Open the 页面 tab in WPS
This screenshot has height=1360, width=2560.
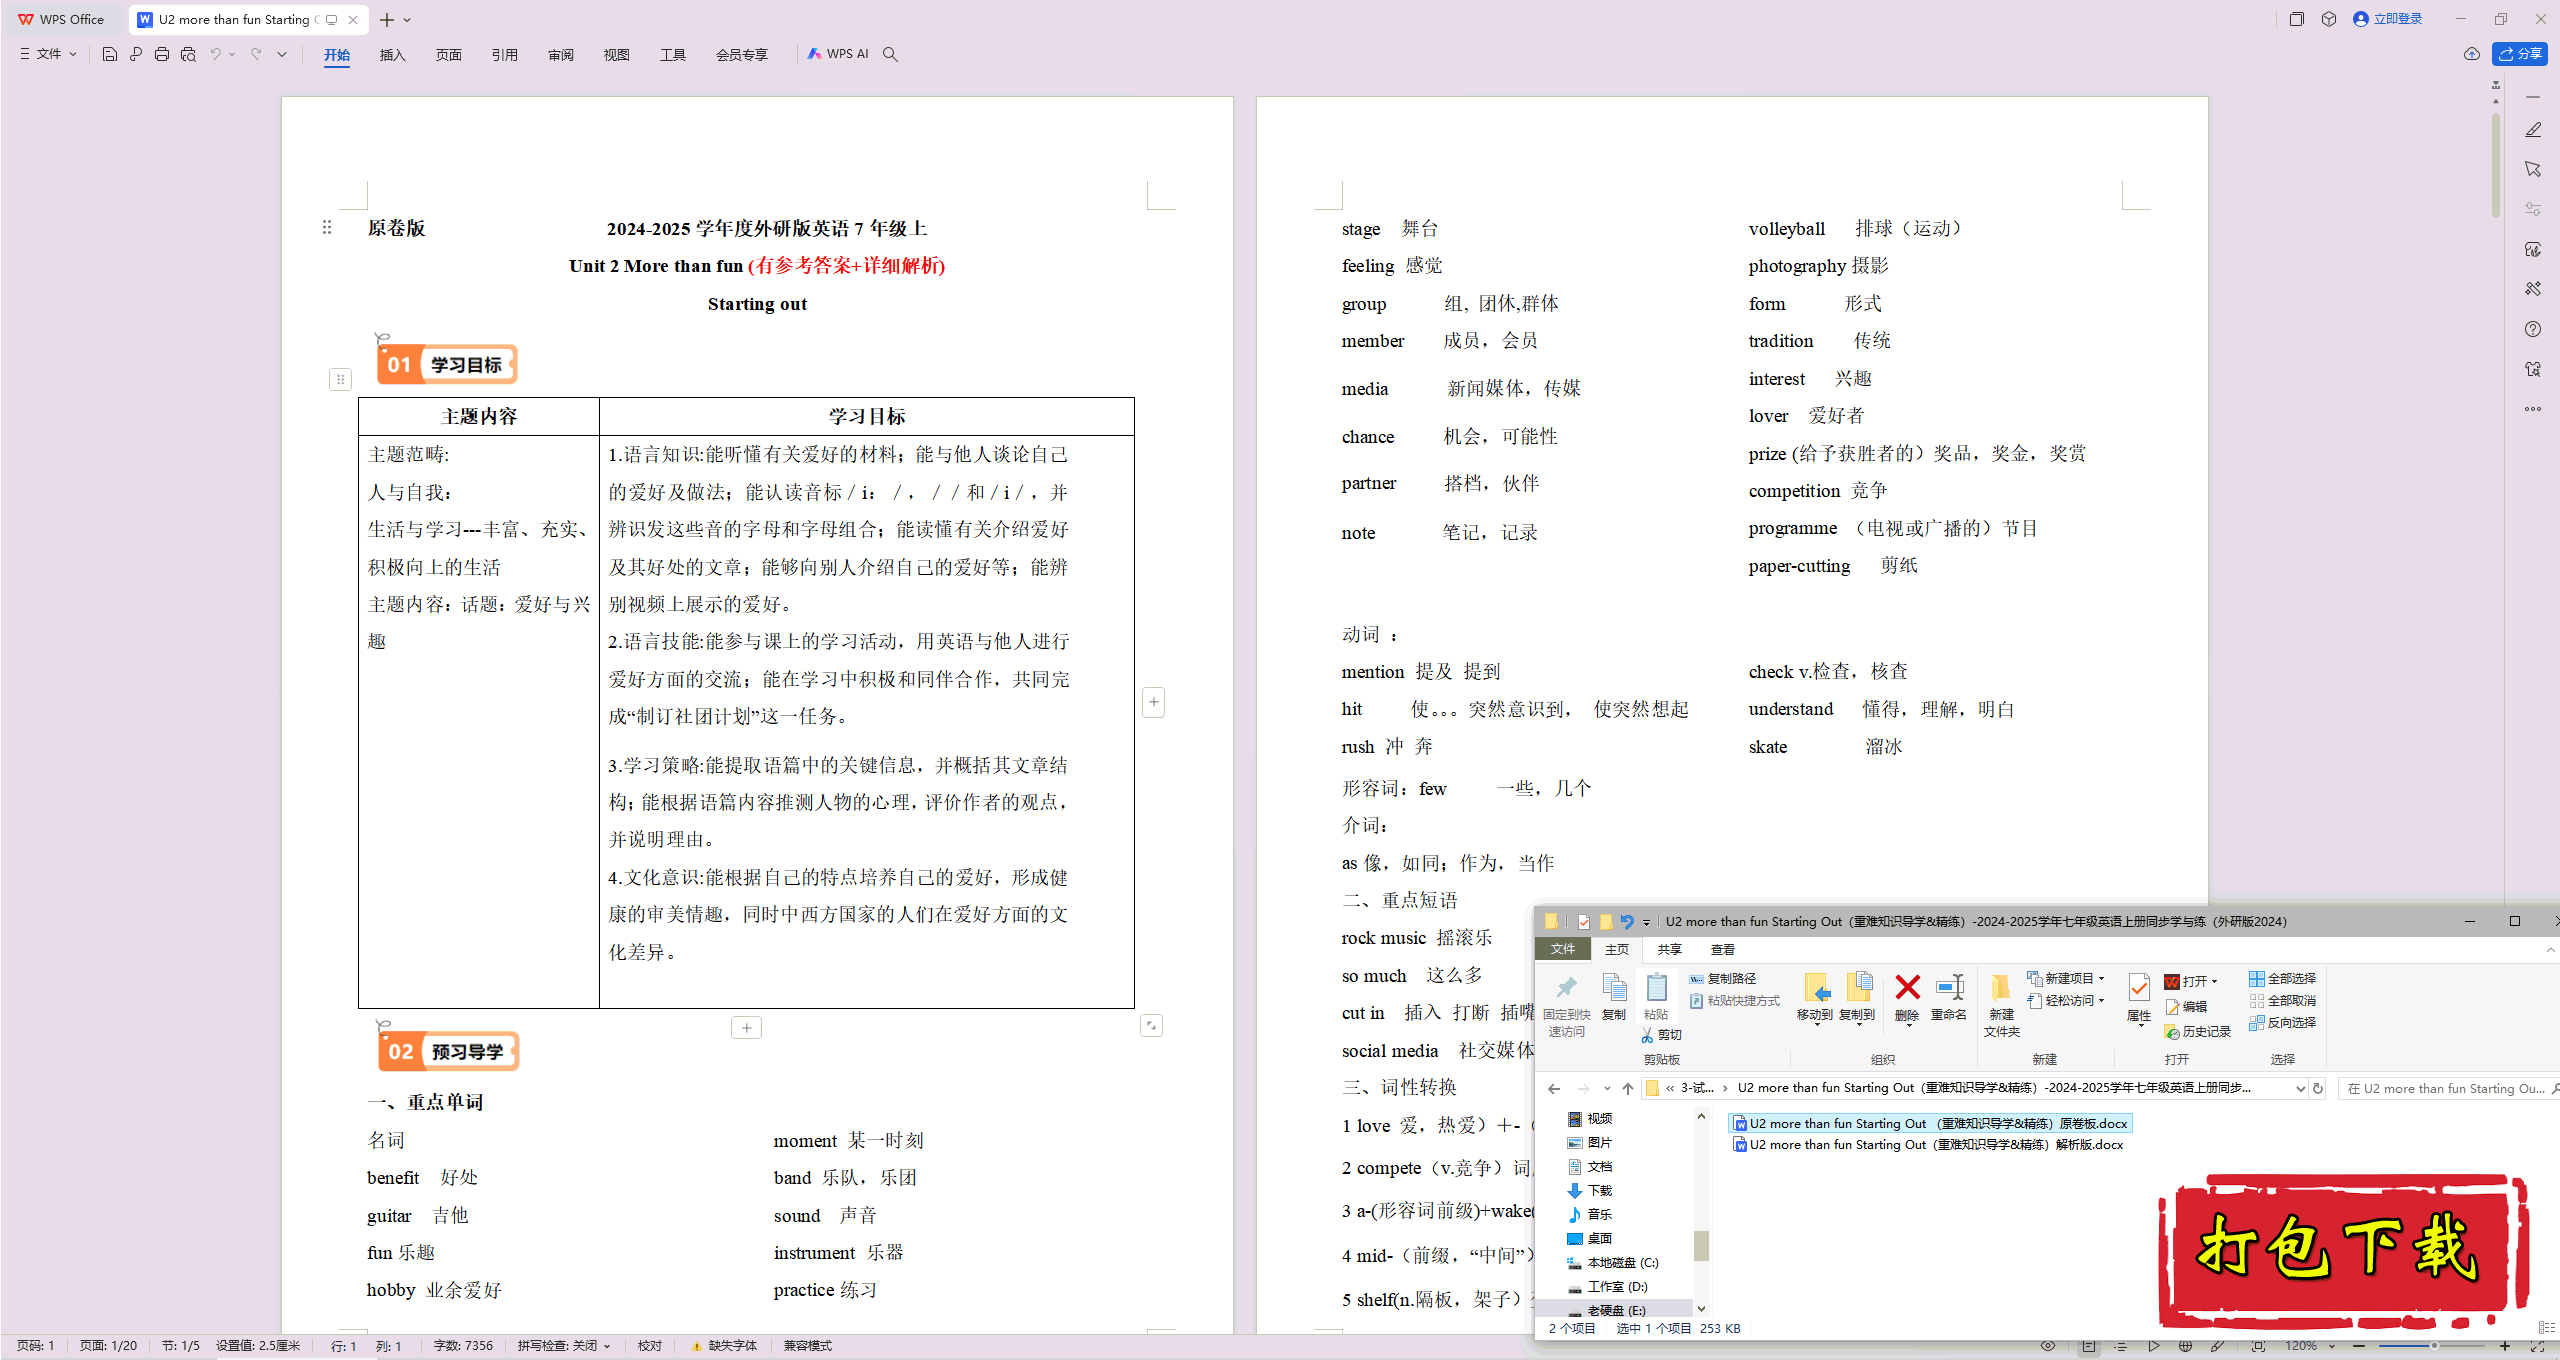(449, 55)
